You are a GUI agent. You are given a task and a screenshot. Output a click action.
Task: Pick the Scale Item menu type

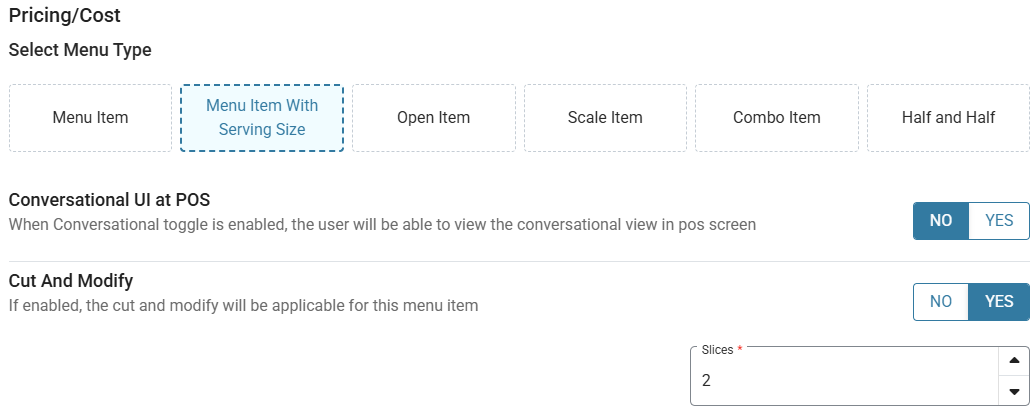(605, 118)
